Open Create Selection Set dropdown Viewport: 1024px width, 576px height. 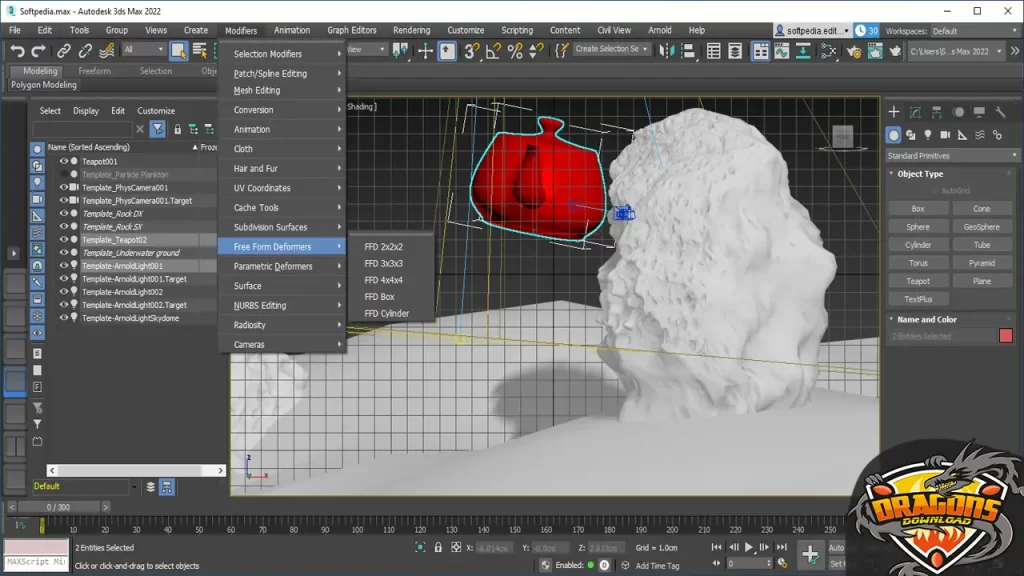click(612, 49)
